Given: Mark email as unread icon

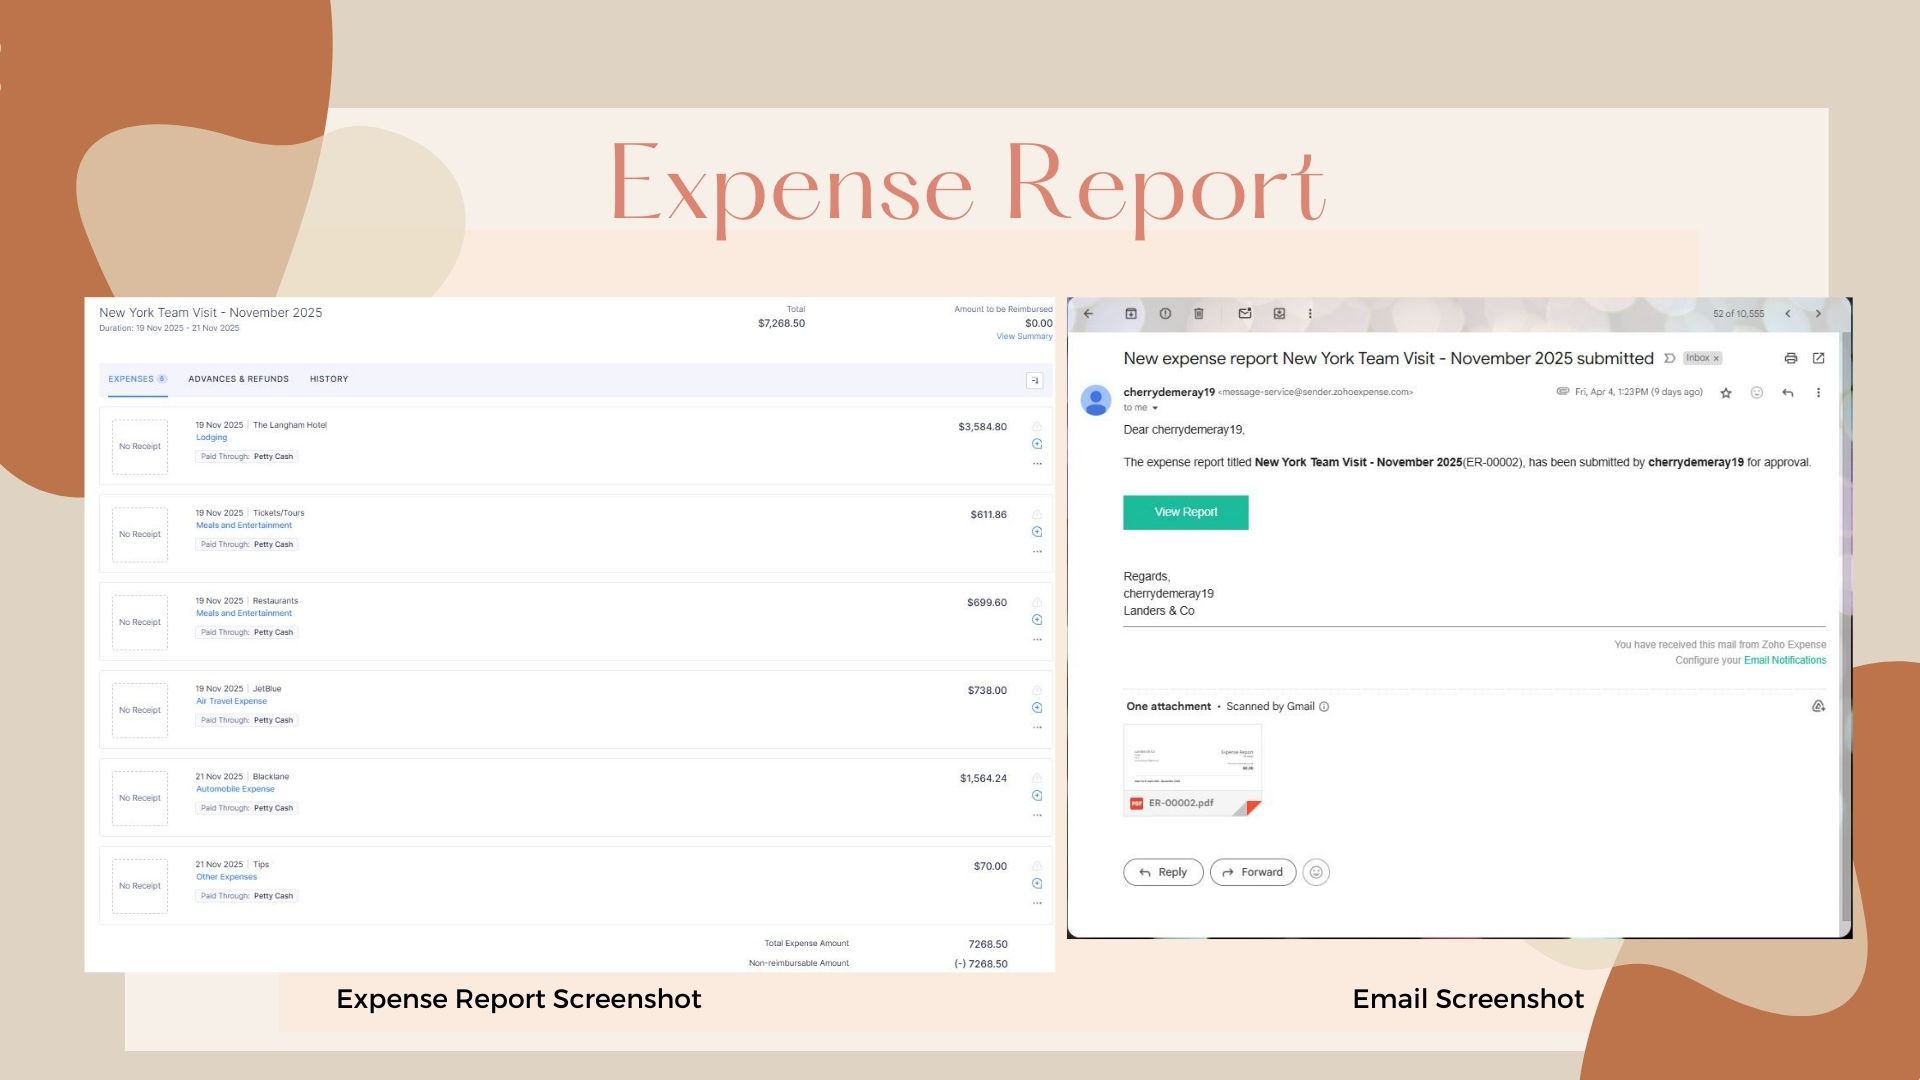Looking at the screenshot, I should (x=1245, y=314).
